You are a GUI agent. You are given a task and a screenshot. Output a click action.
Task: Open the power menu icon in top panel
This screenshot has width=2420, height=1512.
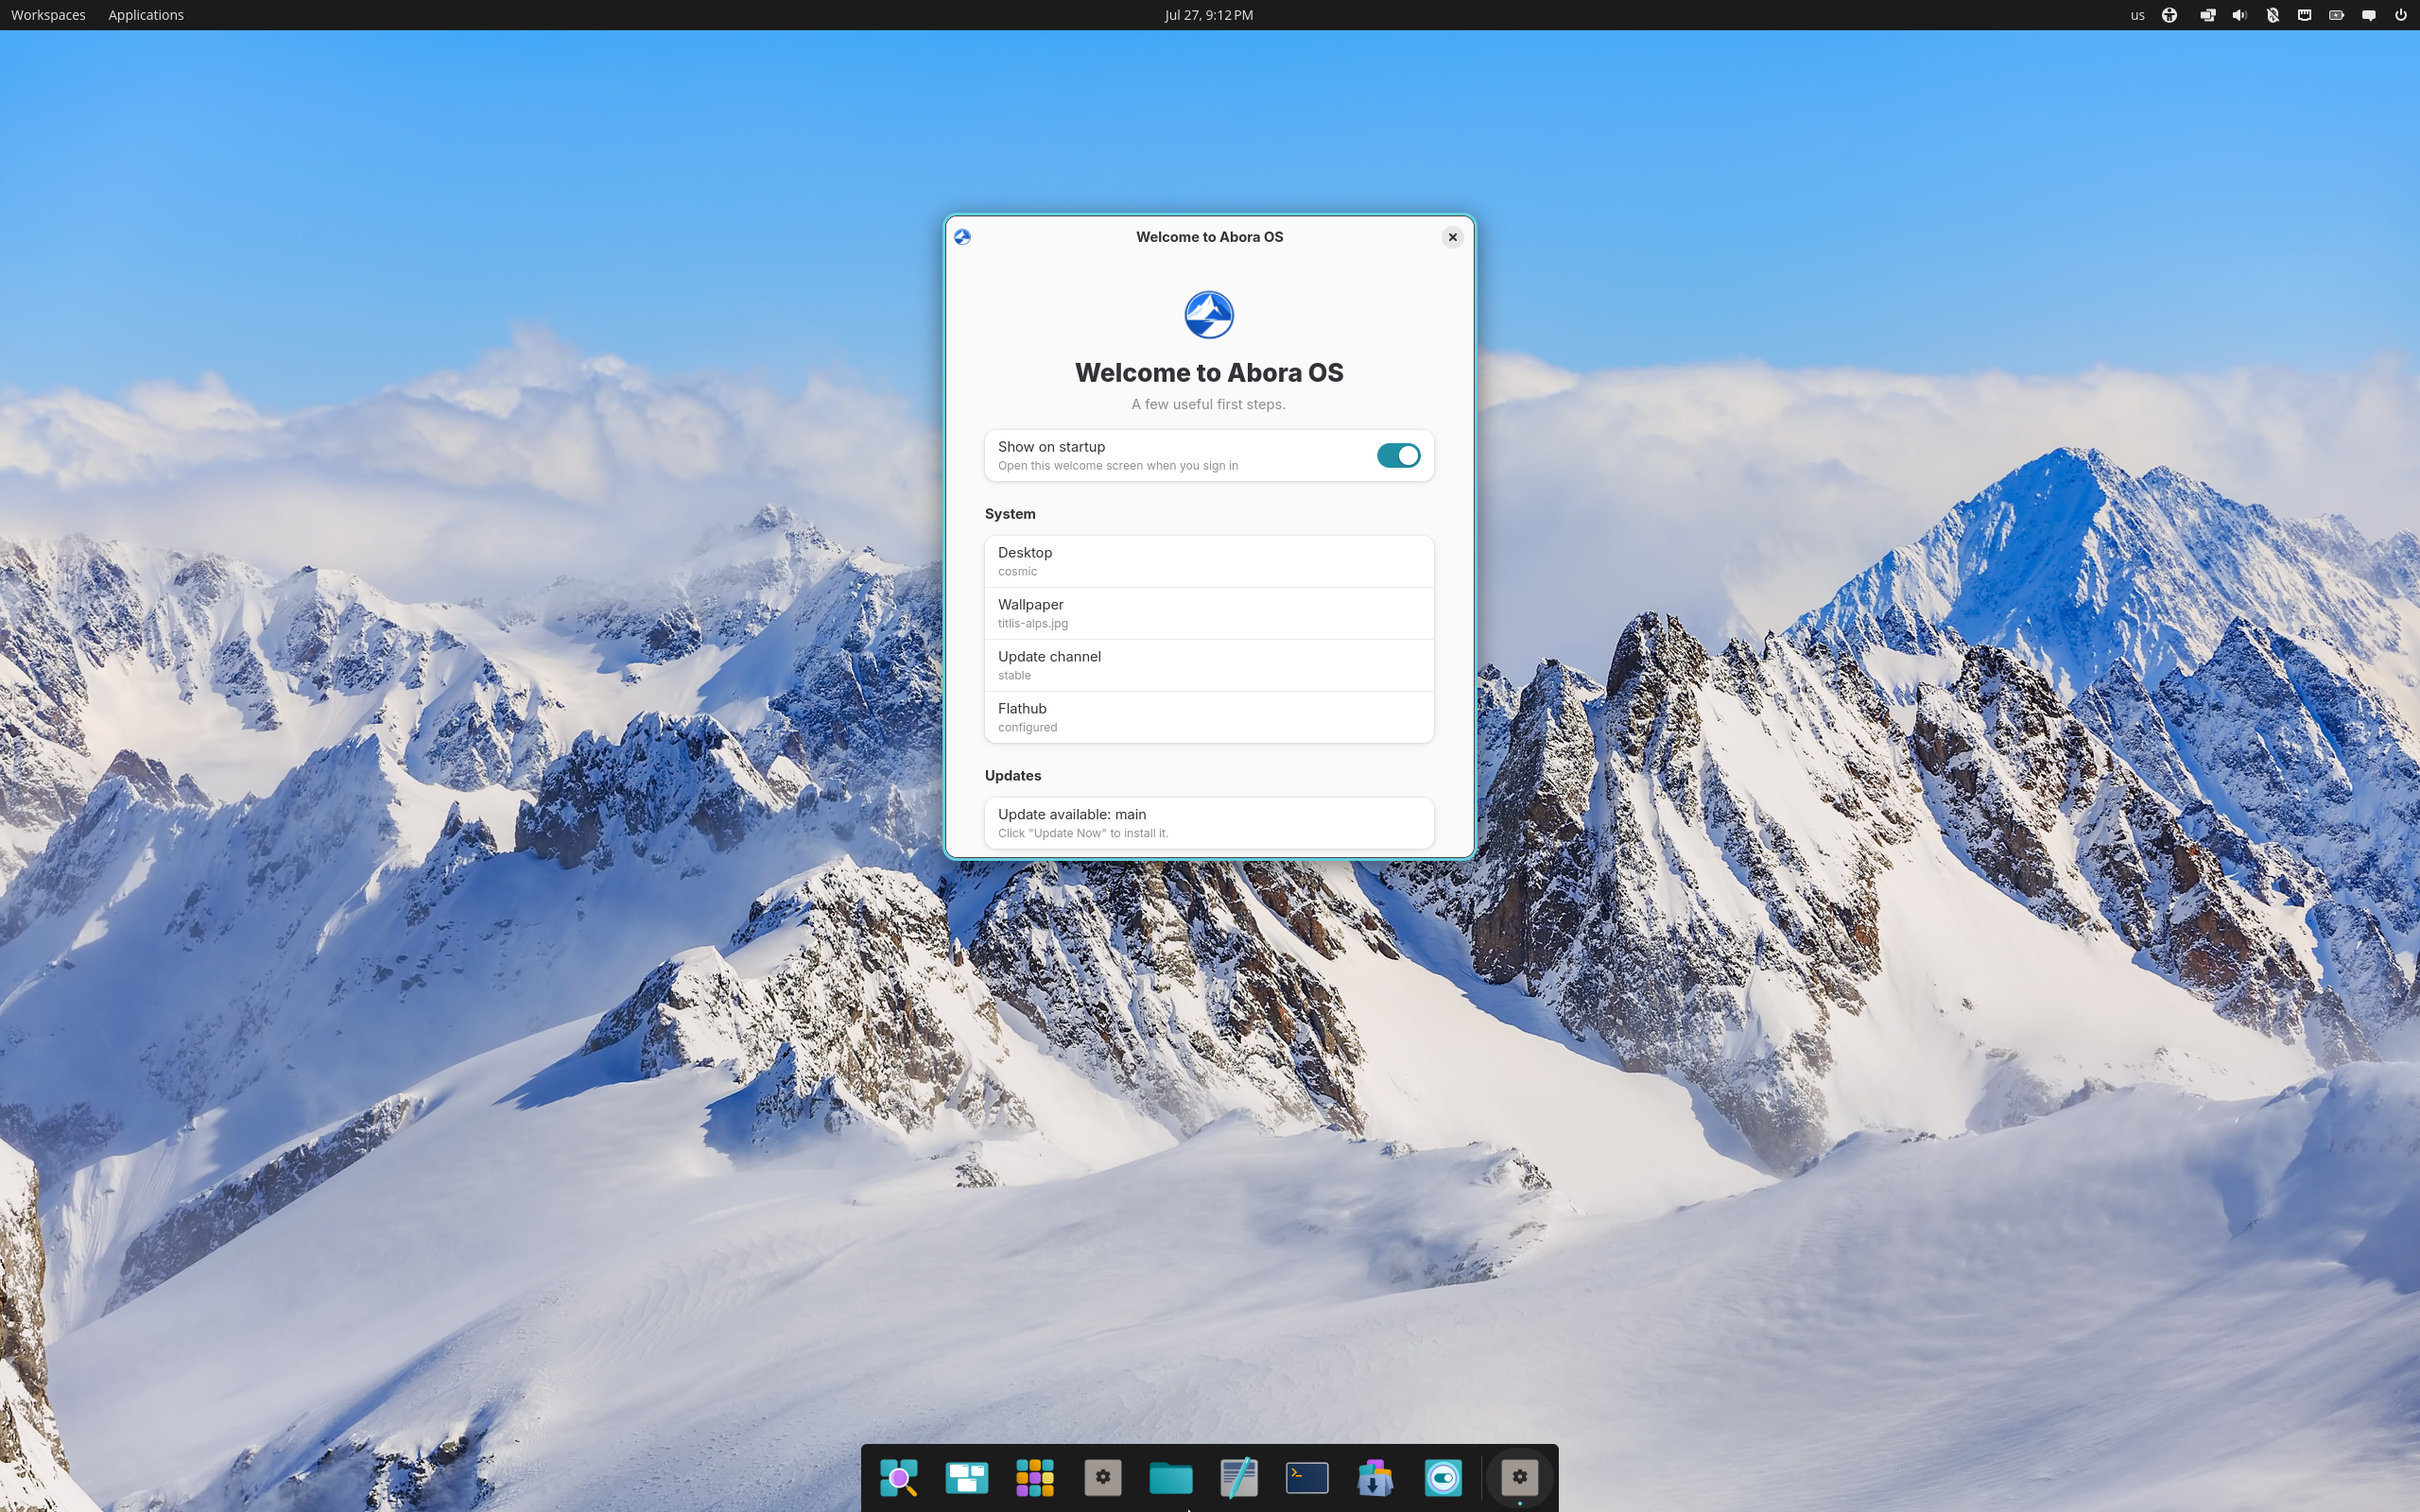(2400, 15)
